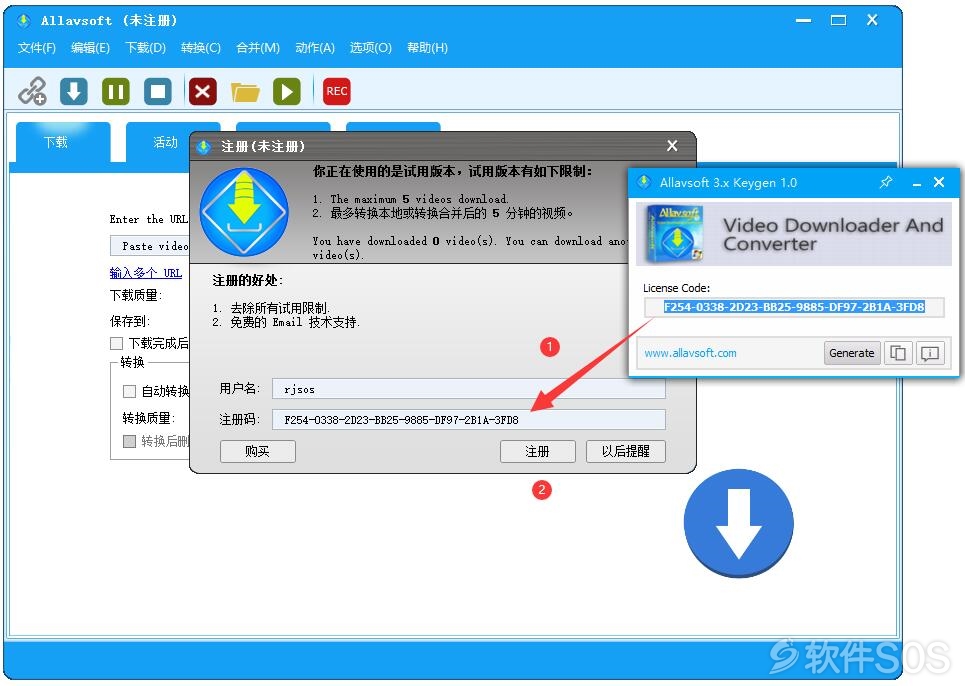Focus the 注册码 input field

pyautogui.click(x=468, y=420)
